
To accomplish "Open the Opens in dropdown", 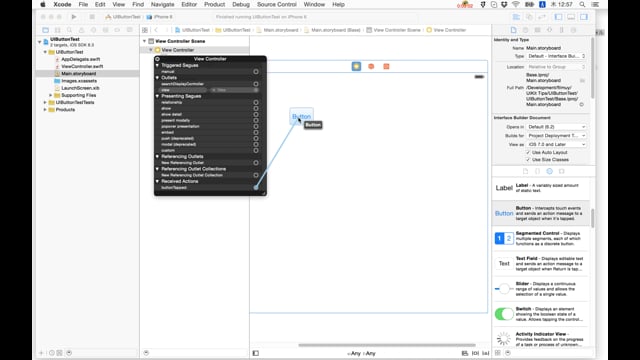I will (x=556, y=127).
